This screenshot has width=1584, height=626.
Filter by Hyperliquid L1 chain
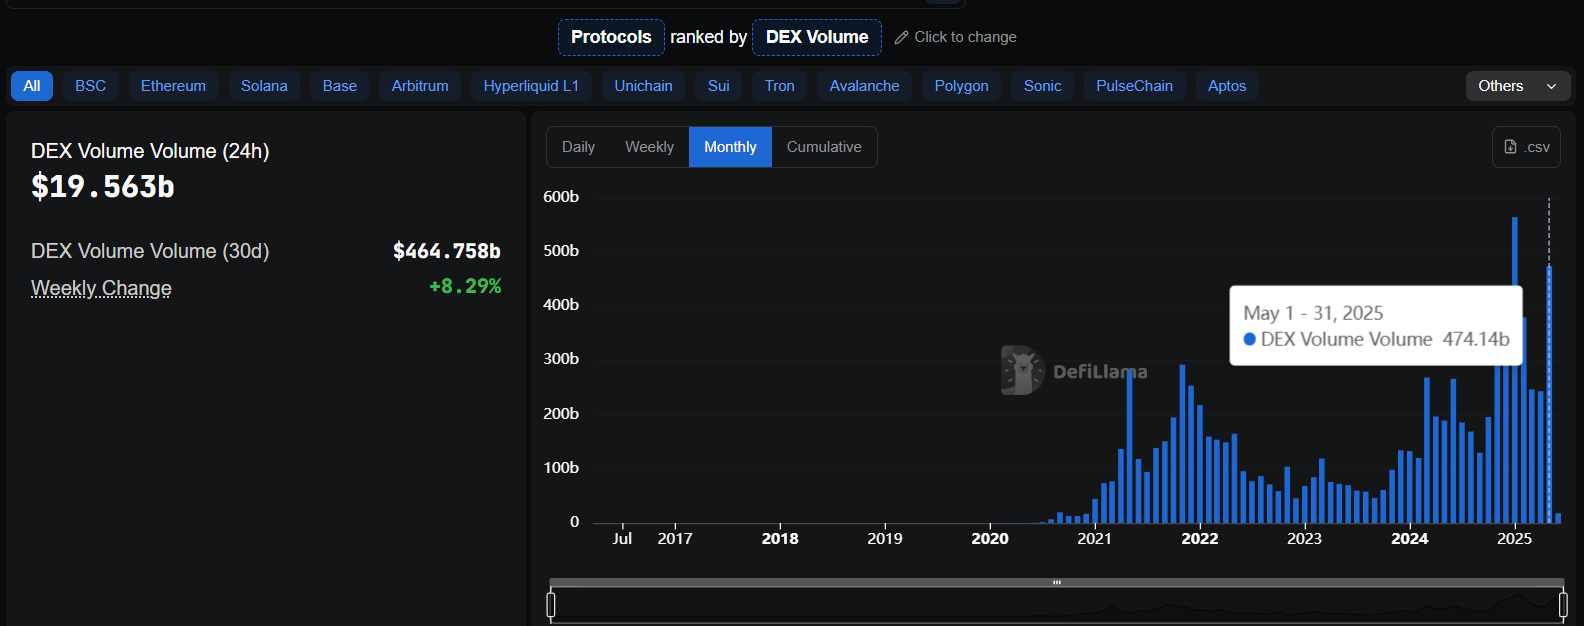coord(531,86)
